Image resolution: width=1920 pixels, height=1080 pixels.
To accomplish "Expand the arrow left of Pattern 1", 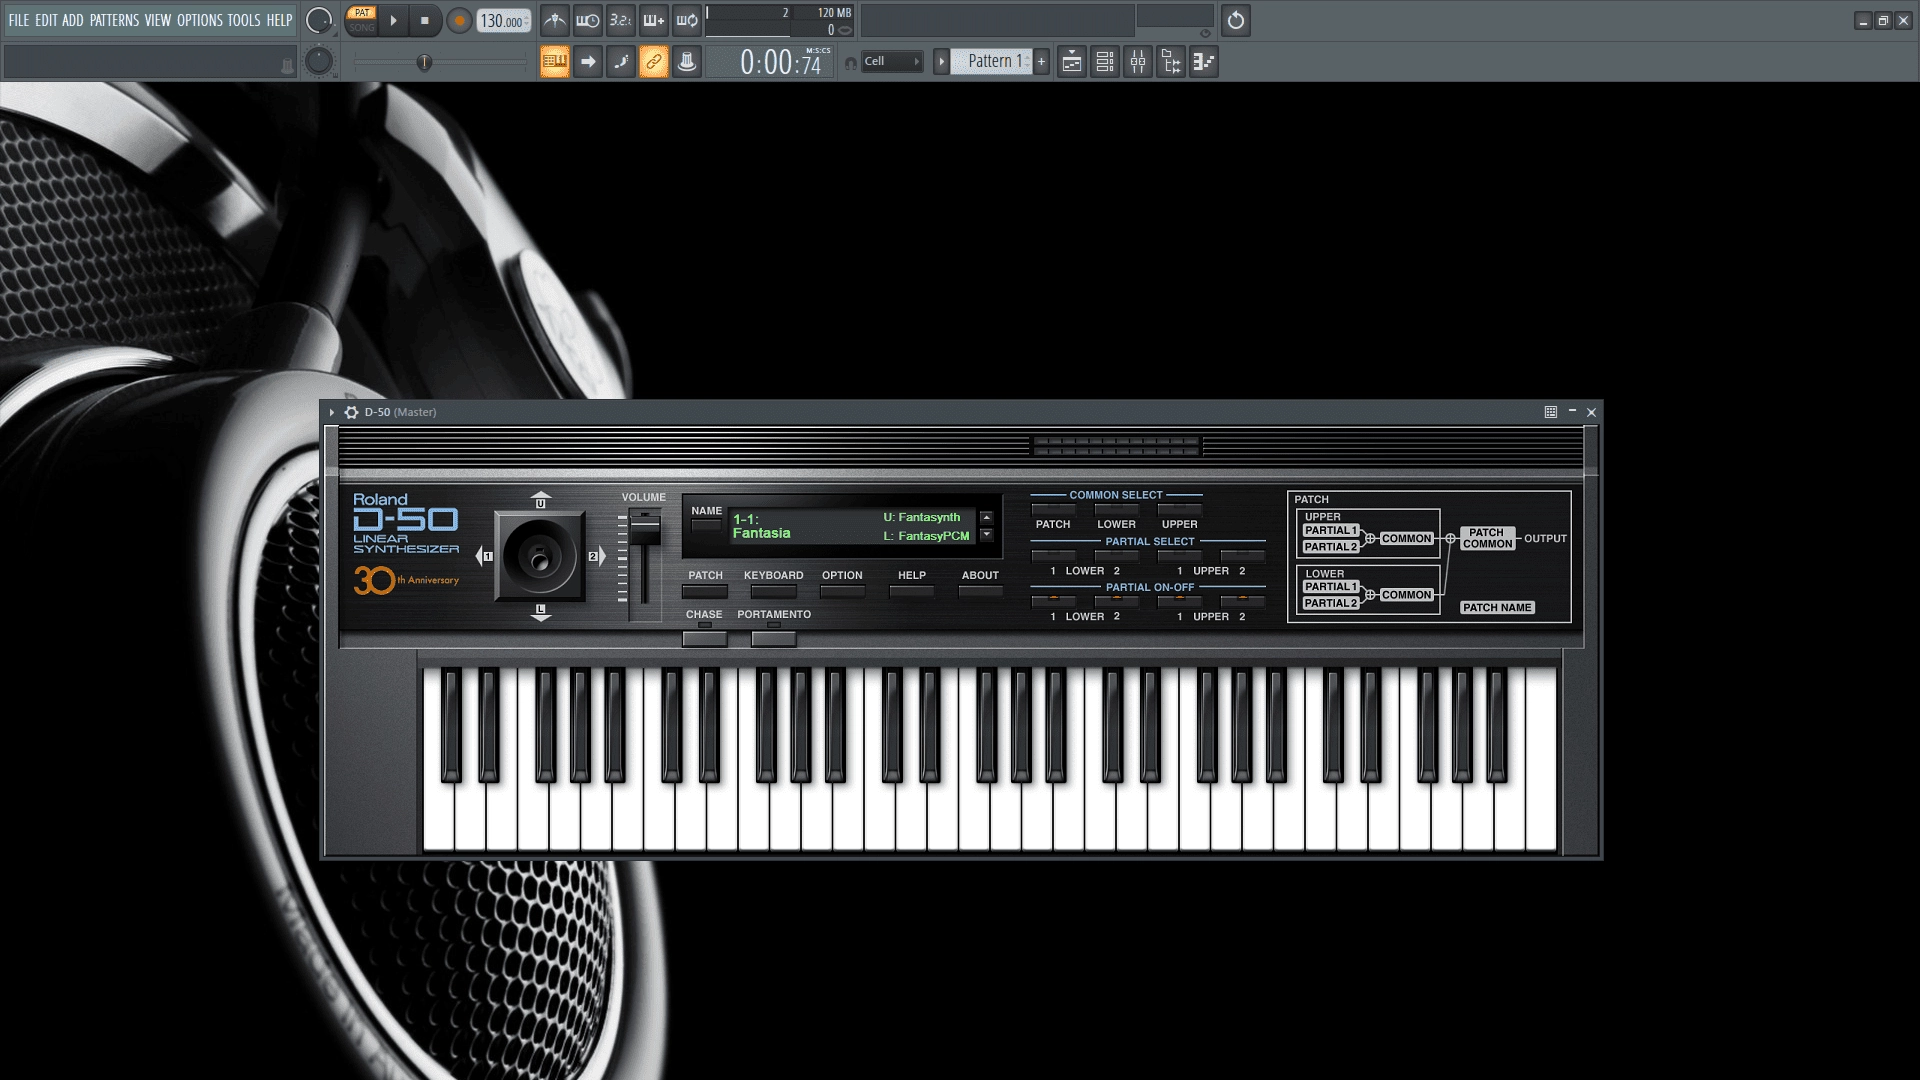I will click(941, 62).
